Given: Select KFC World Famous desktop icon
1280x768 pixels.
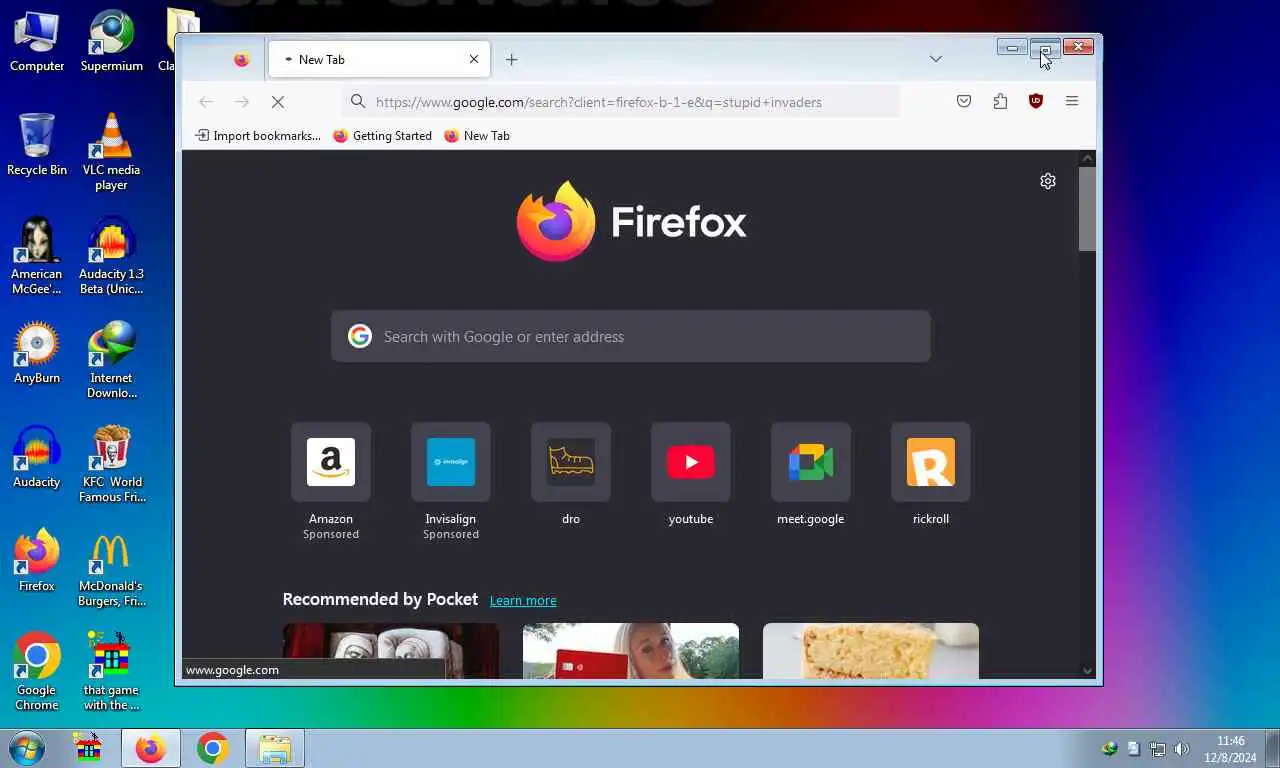Looking at the screenshot, I should point(111,465).
